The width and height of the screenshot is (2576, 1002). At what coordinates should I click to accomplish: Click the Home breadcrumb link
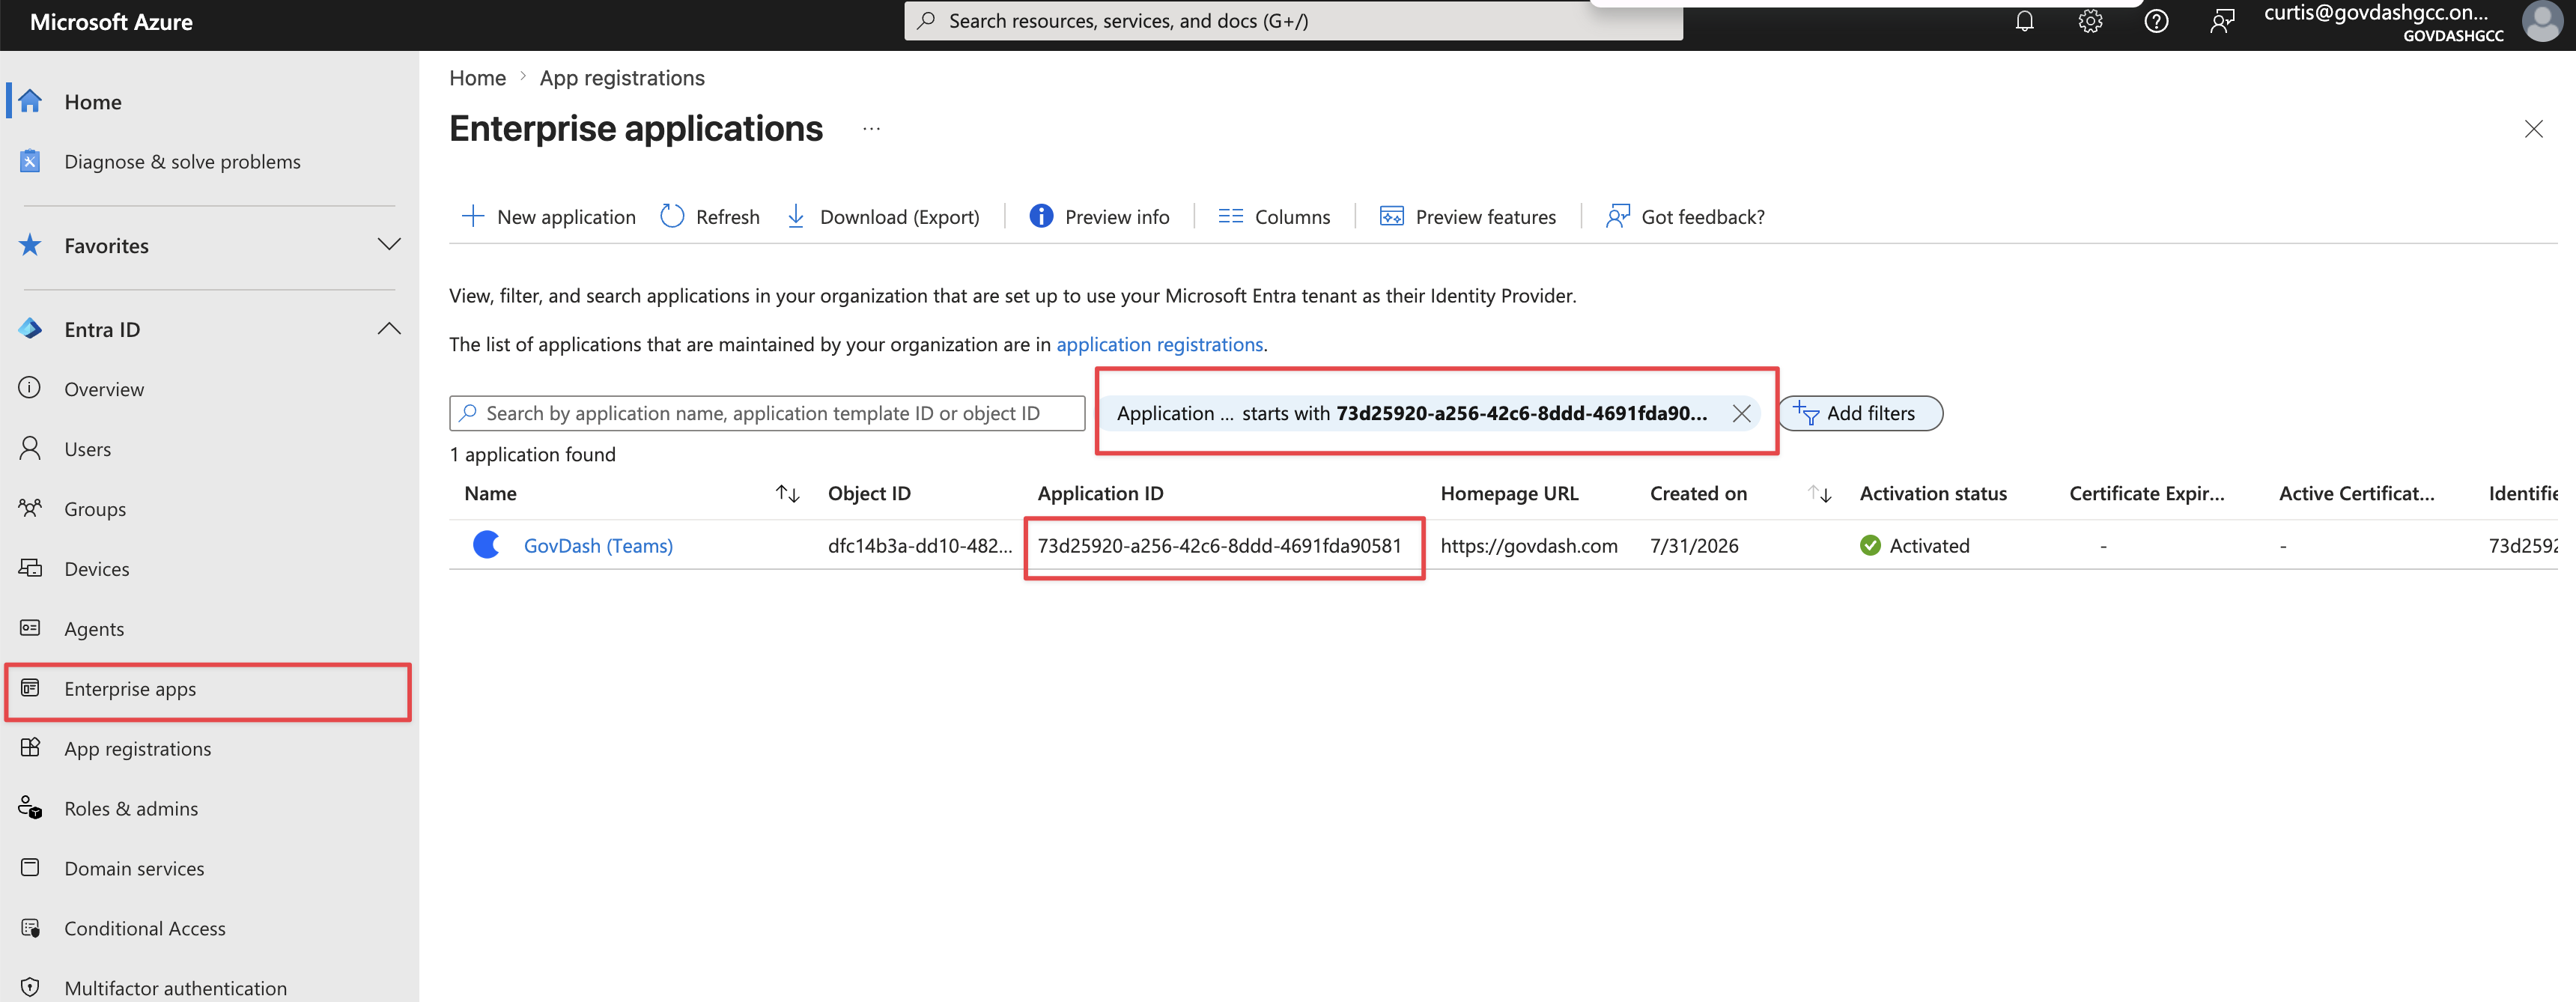point(477,78)
